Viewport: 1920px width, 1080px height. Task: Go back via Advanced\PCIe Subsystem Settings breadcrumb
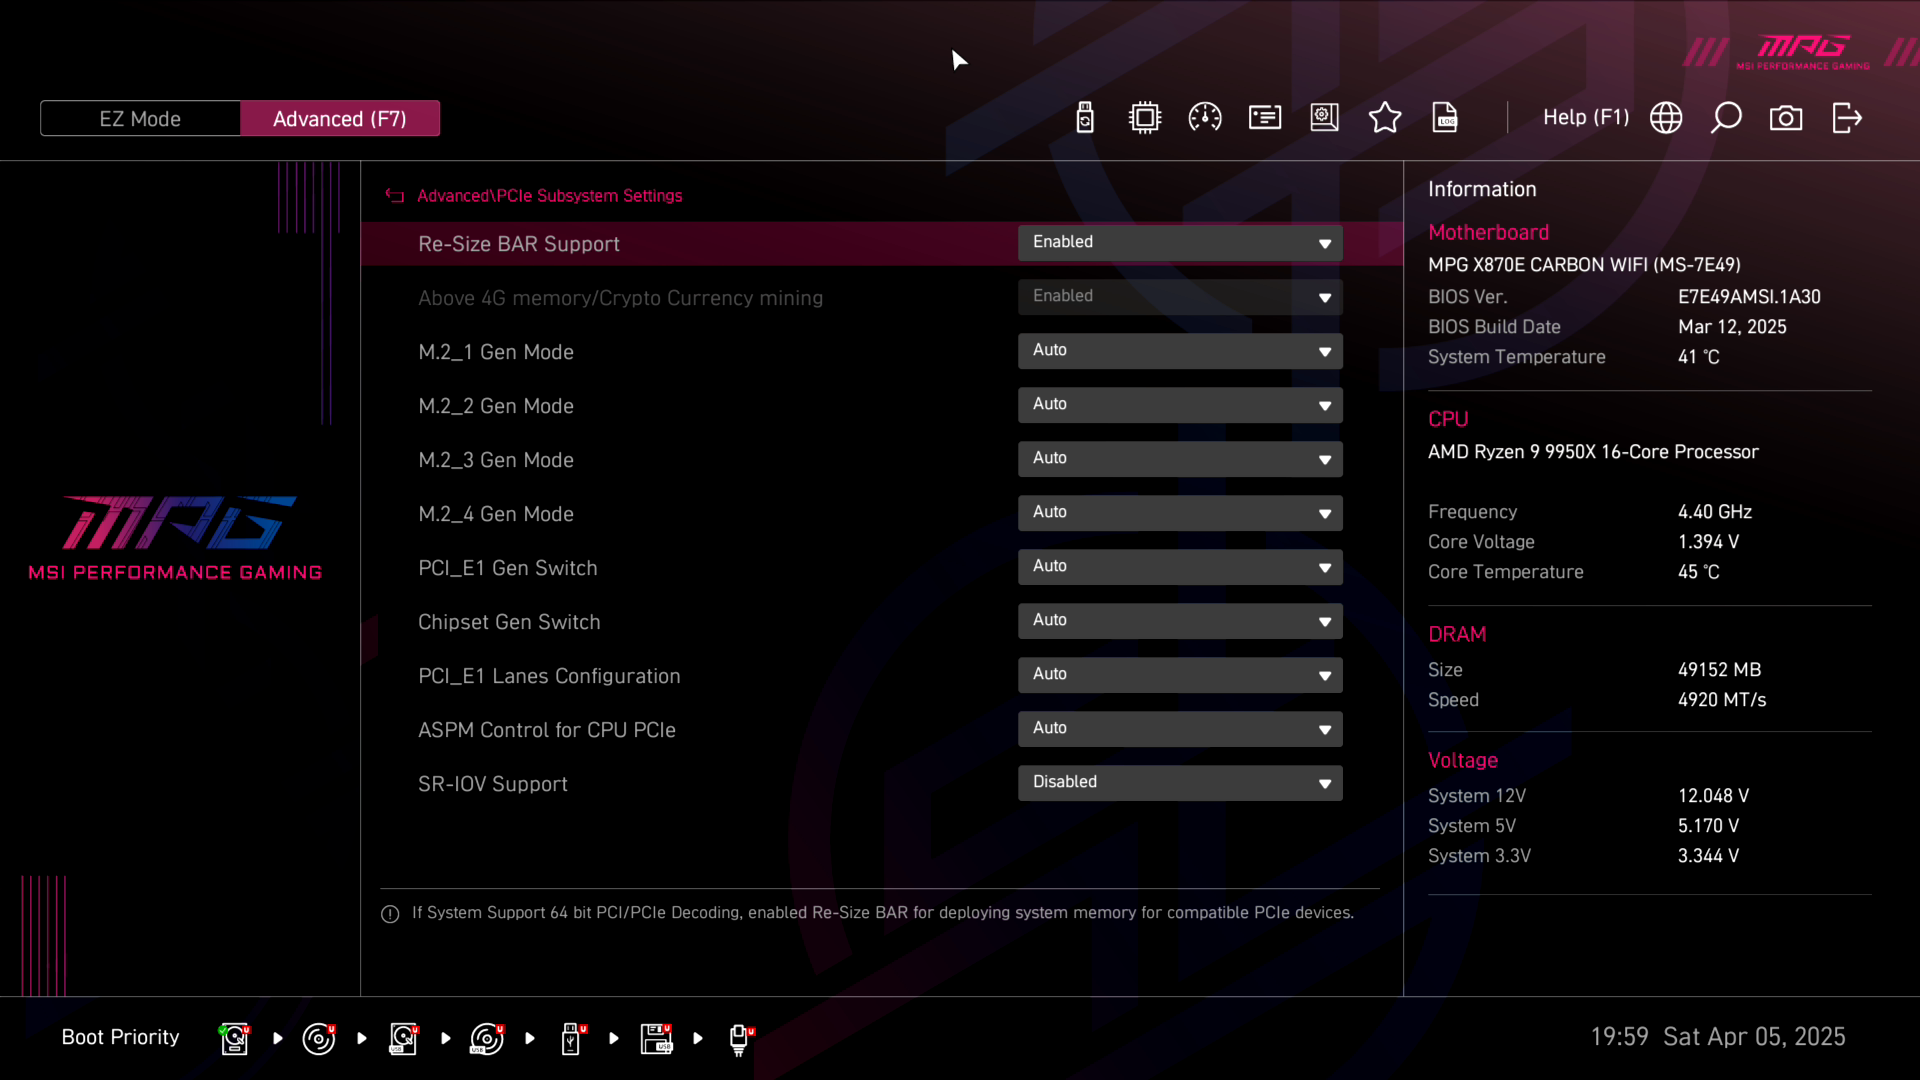(x=548, y=196)
